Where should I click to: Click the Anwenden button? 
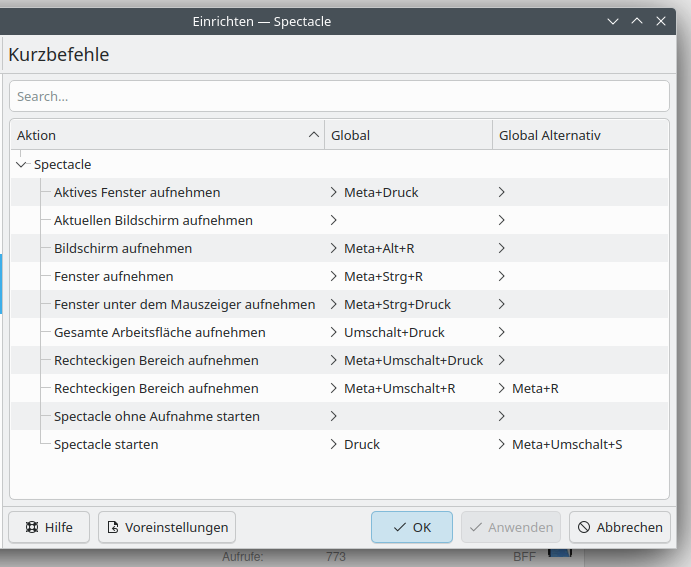[511, 527]
